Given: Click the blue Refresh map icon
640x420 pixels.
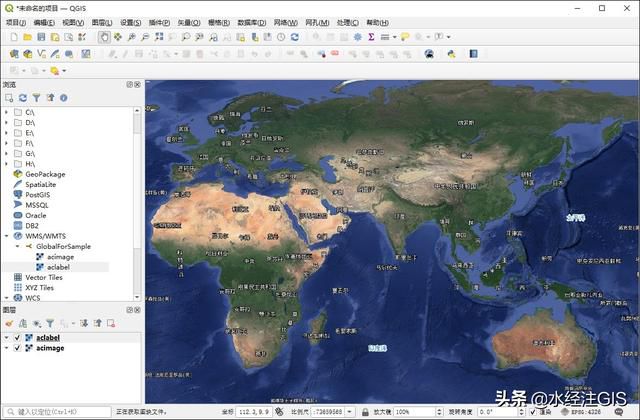Looking at the screenshot, I should 295,37.
